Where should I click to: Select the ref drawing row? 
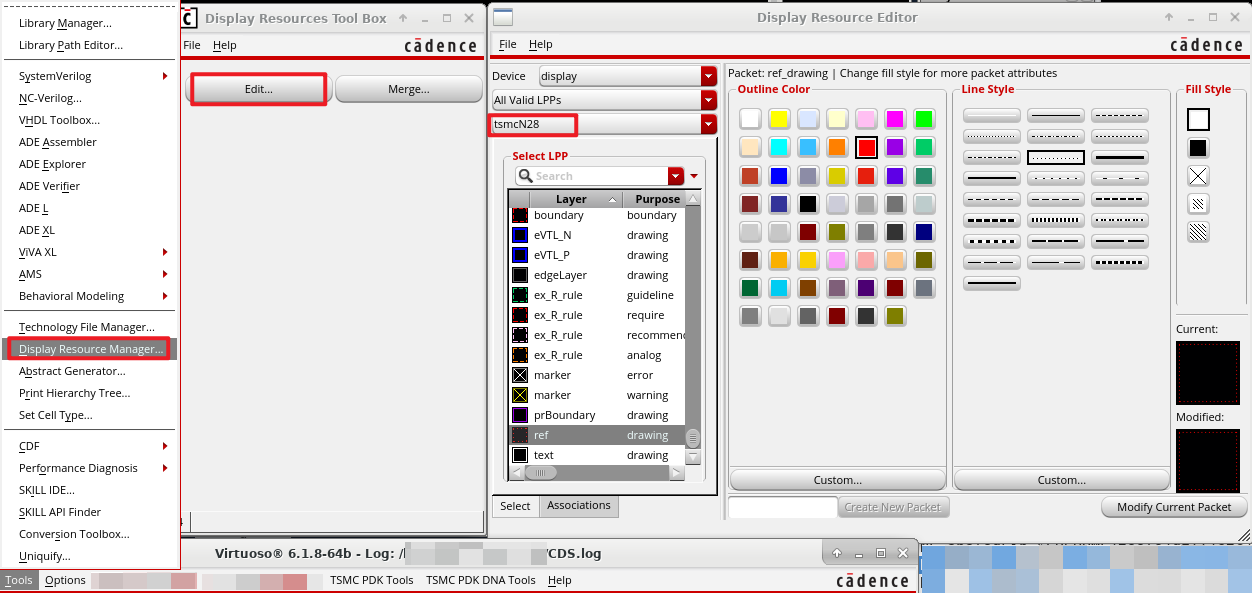pos(597,435)
